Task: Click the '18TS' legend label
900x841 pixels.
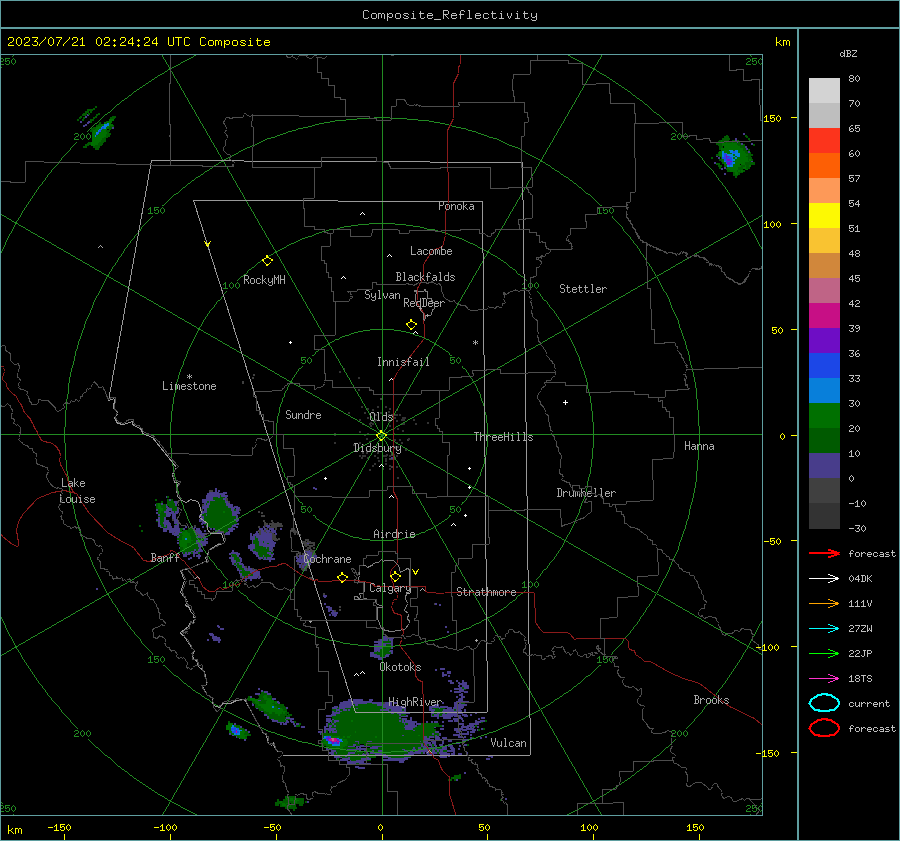Action: (x=860, y=679)
